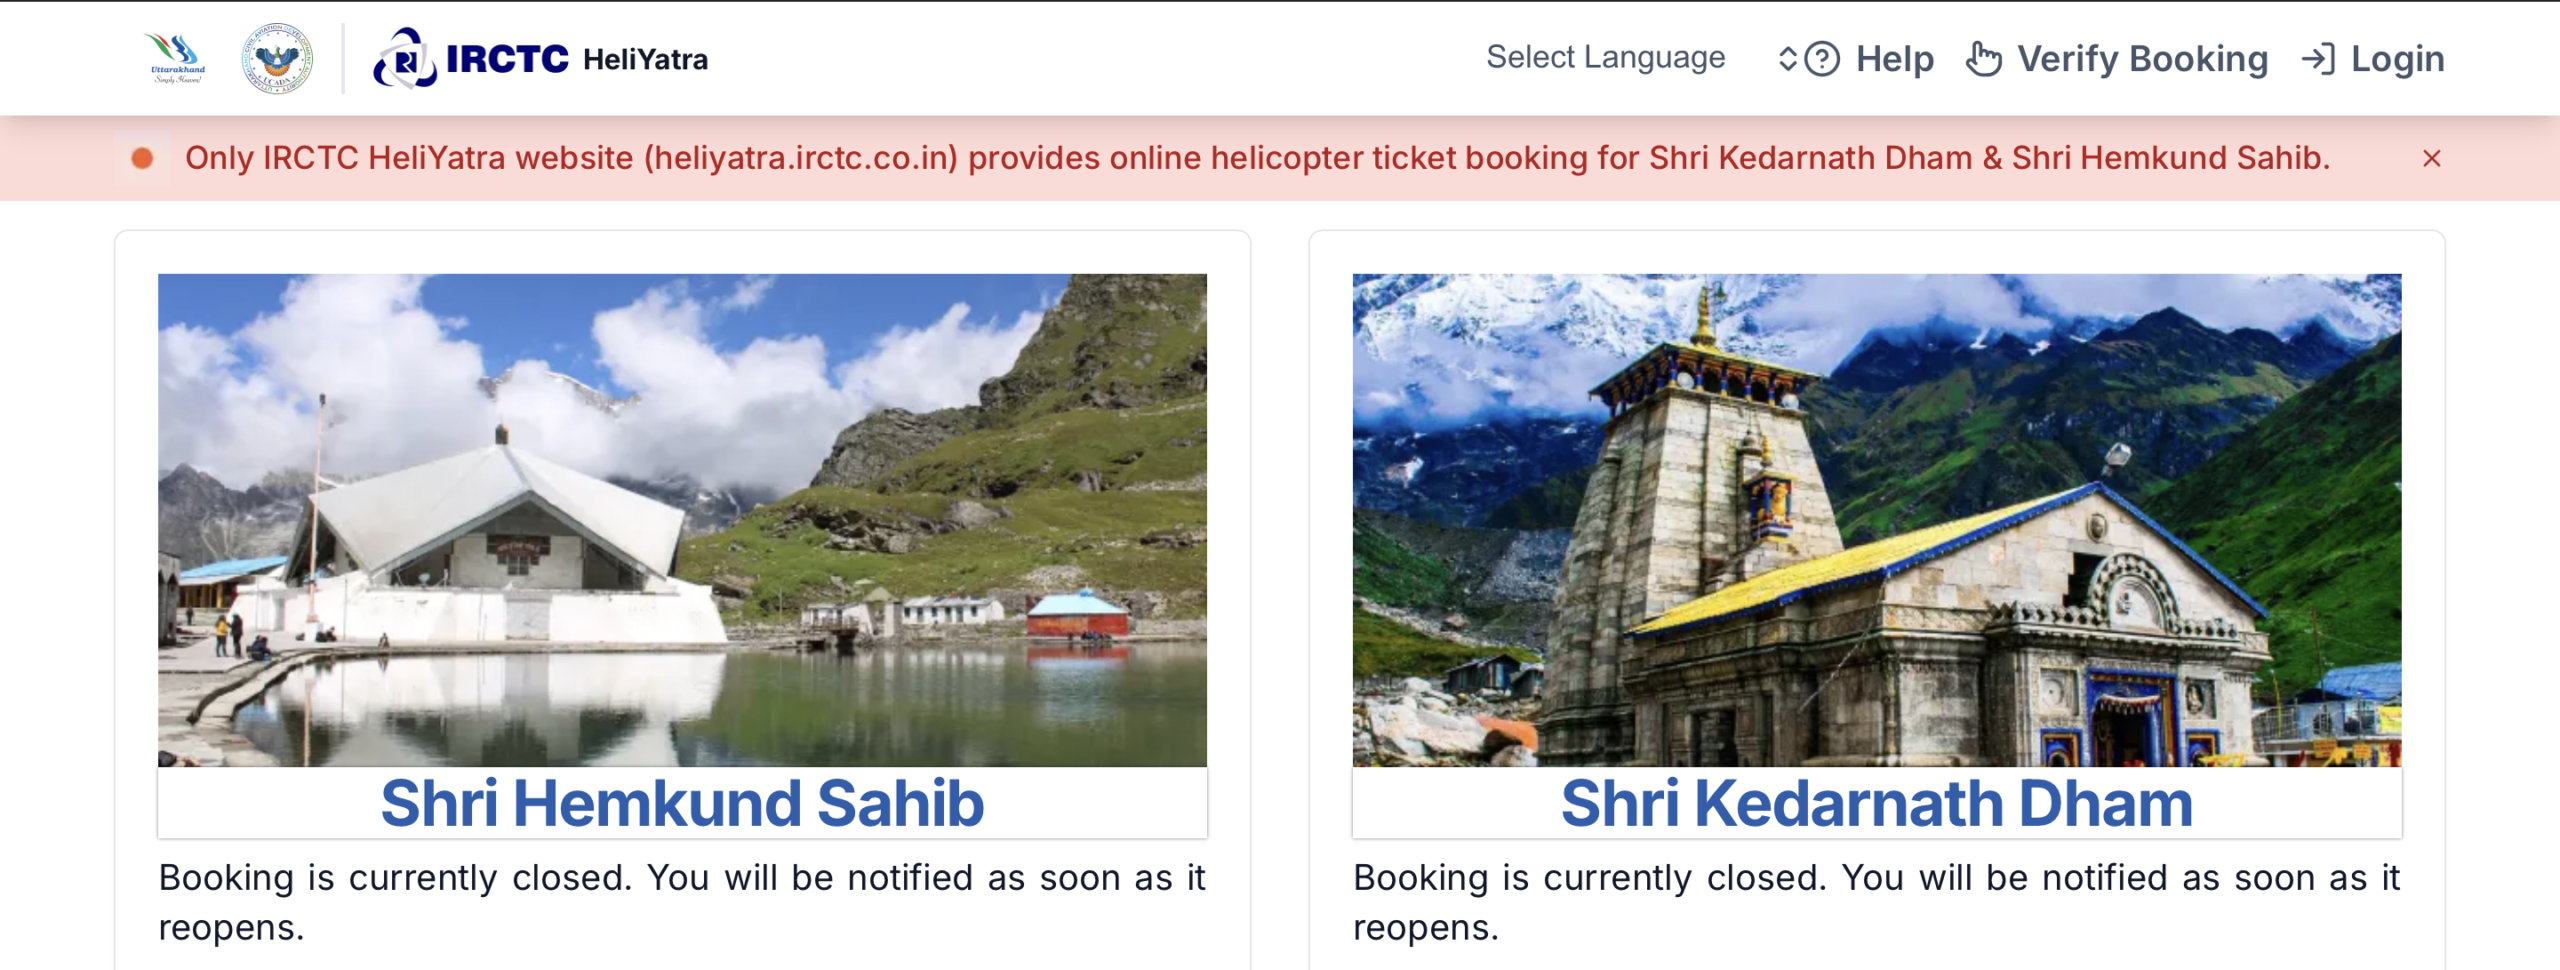Dismiss the red notice banner
This screenshot has width=2560, height=970.
coord(2432,158)
